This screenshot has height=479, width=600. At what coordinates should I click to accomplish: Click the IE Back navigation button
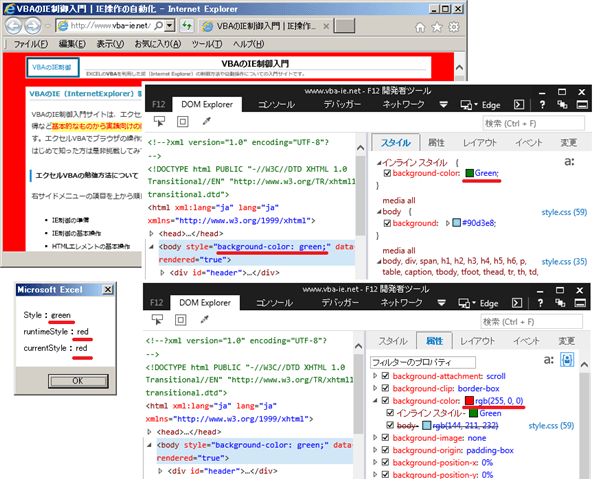click(x=14, y=26)
